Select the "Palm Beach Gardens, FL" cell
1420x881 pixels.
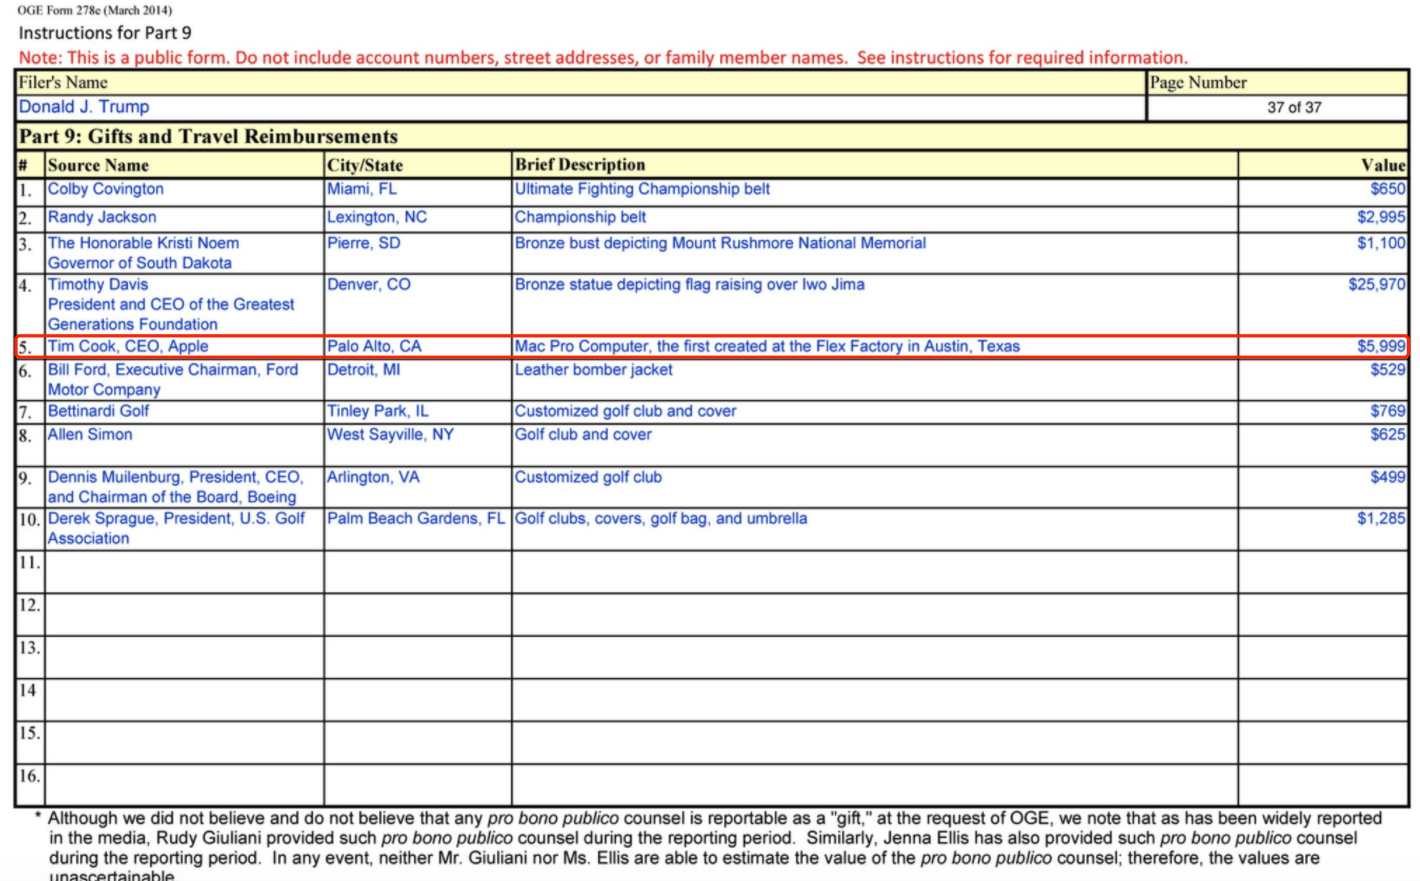[x=416, y=518]
